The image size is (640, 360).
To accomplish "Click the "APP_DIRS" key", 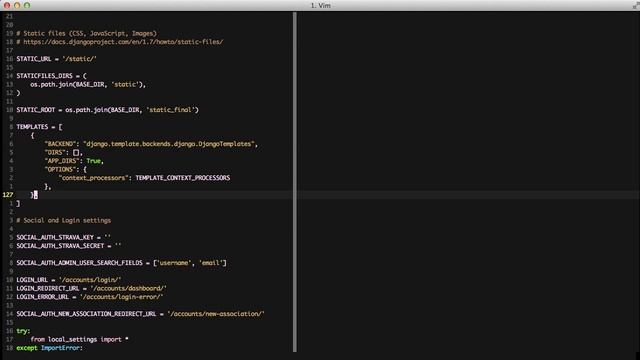I will (62, 161).
